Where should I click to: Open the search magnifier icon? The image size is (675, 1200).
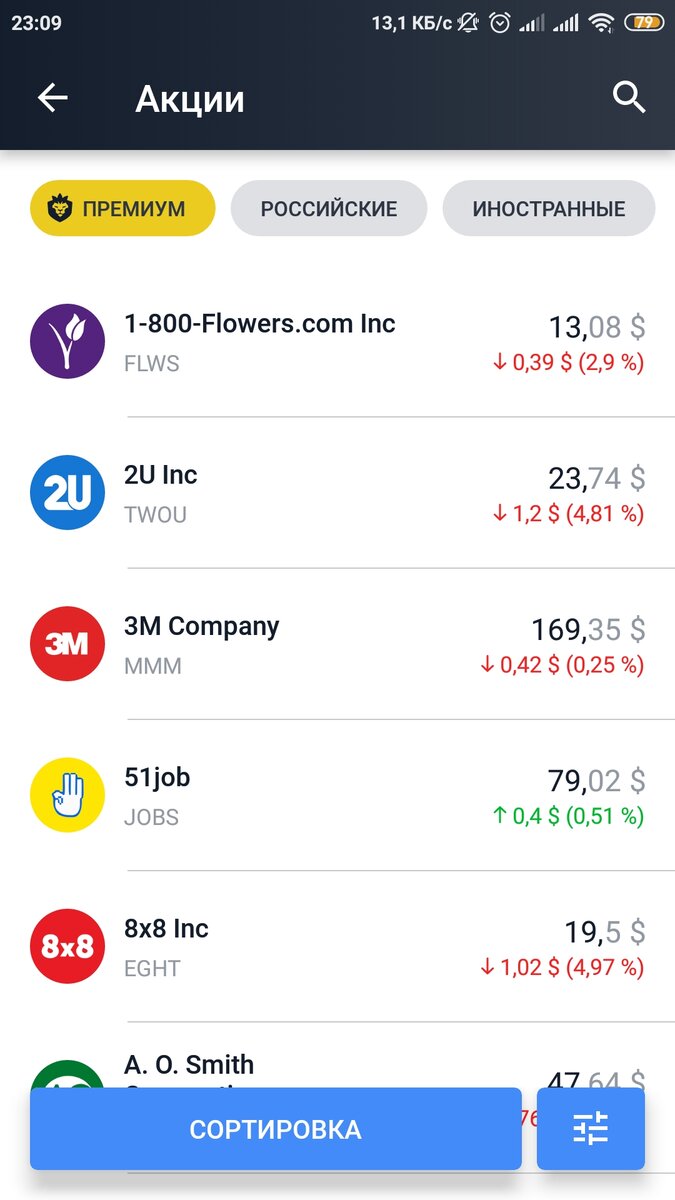point(629,98)
